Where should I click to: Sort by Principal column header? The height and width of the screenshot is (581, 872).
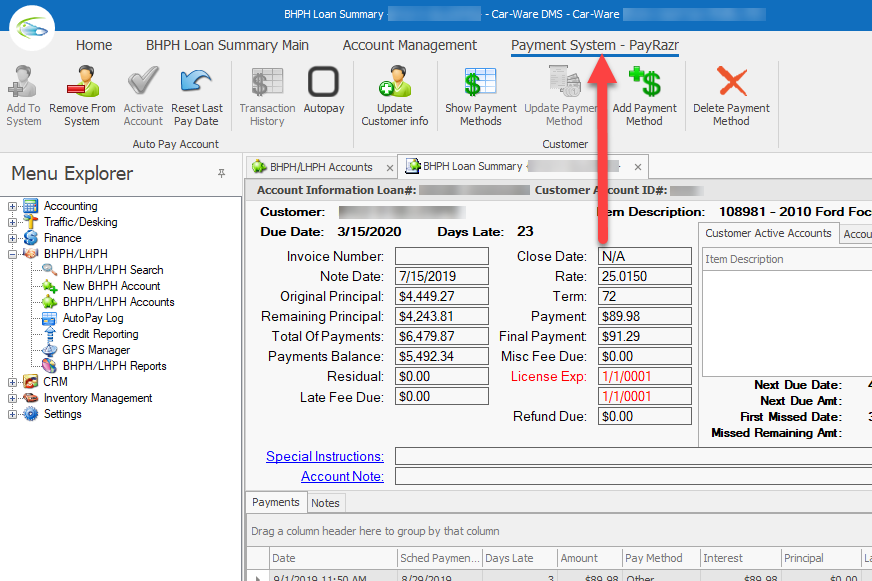point(821,558)
